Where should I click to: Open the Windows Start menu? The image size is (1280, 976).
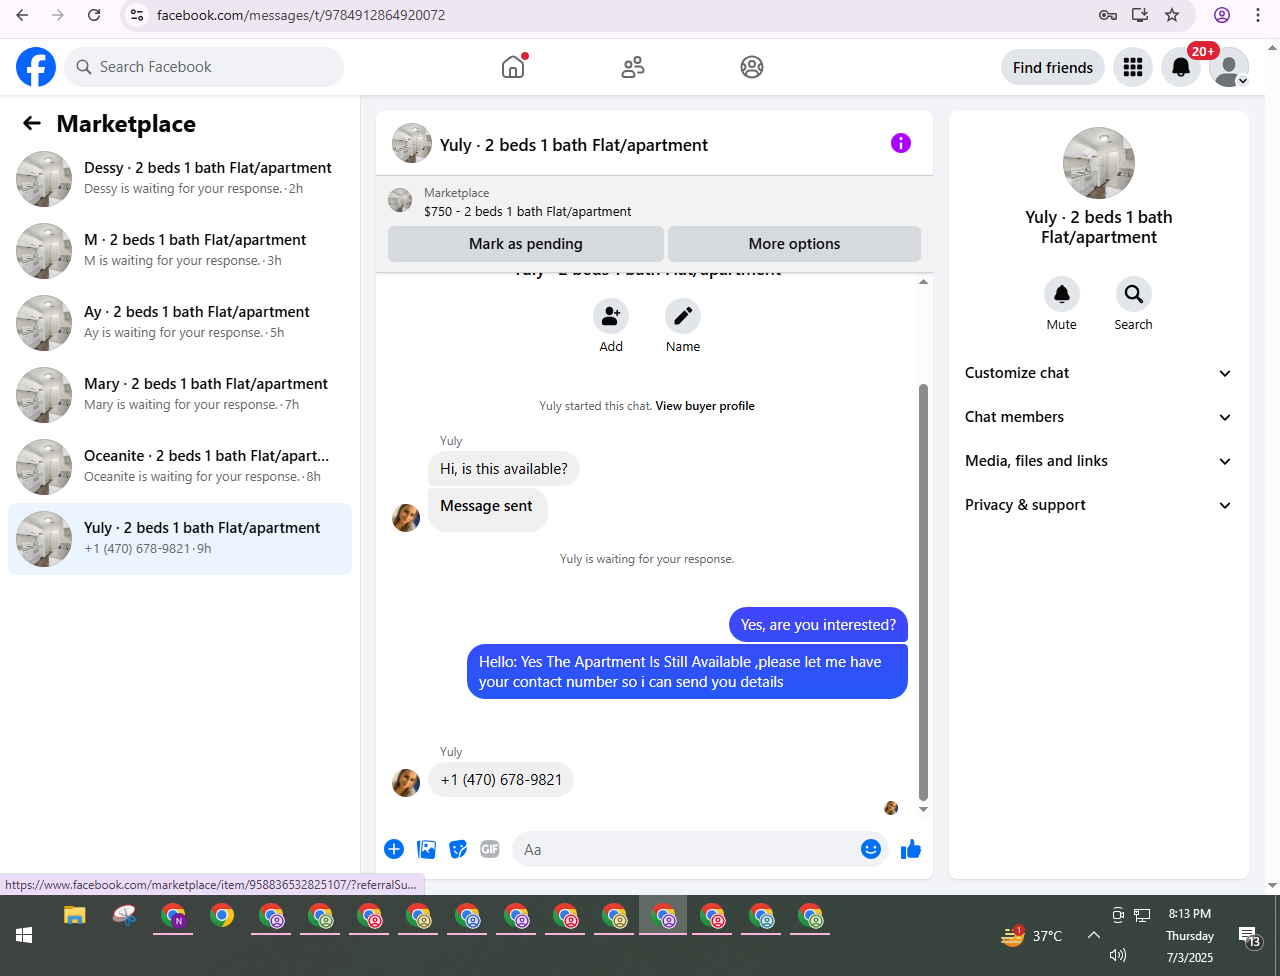(24, 935)
